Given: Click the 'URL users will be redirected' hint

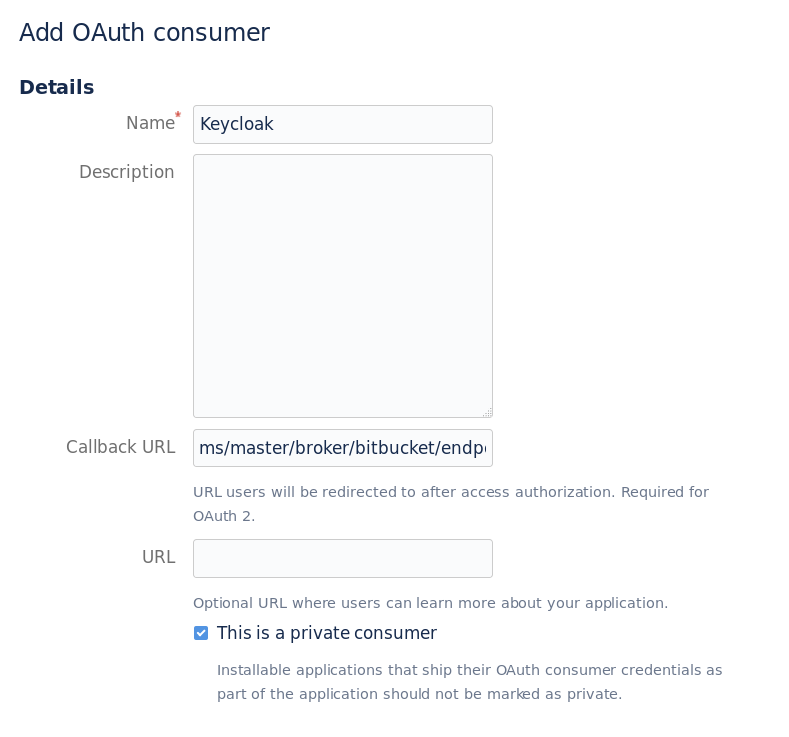Looking at the screenshot, I should pyautogui.click(x=450, y=492).
